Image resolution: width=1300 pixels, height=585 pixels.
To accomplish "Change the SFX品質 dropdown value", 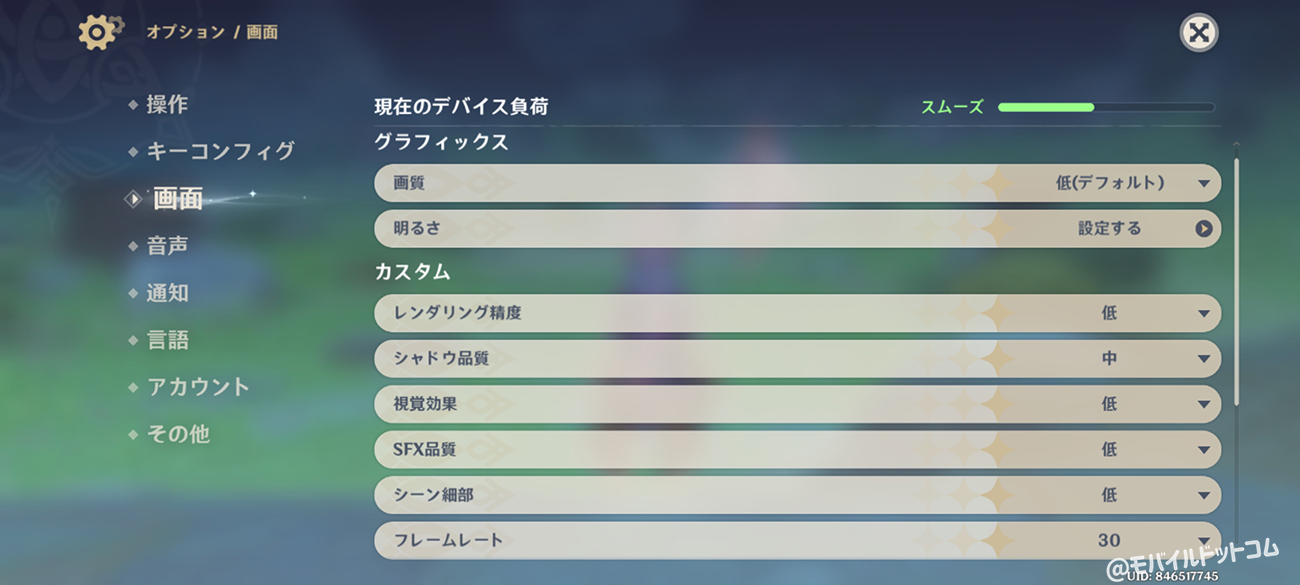I will (x=797, y=449).
